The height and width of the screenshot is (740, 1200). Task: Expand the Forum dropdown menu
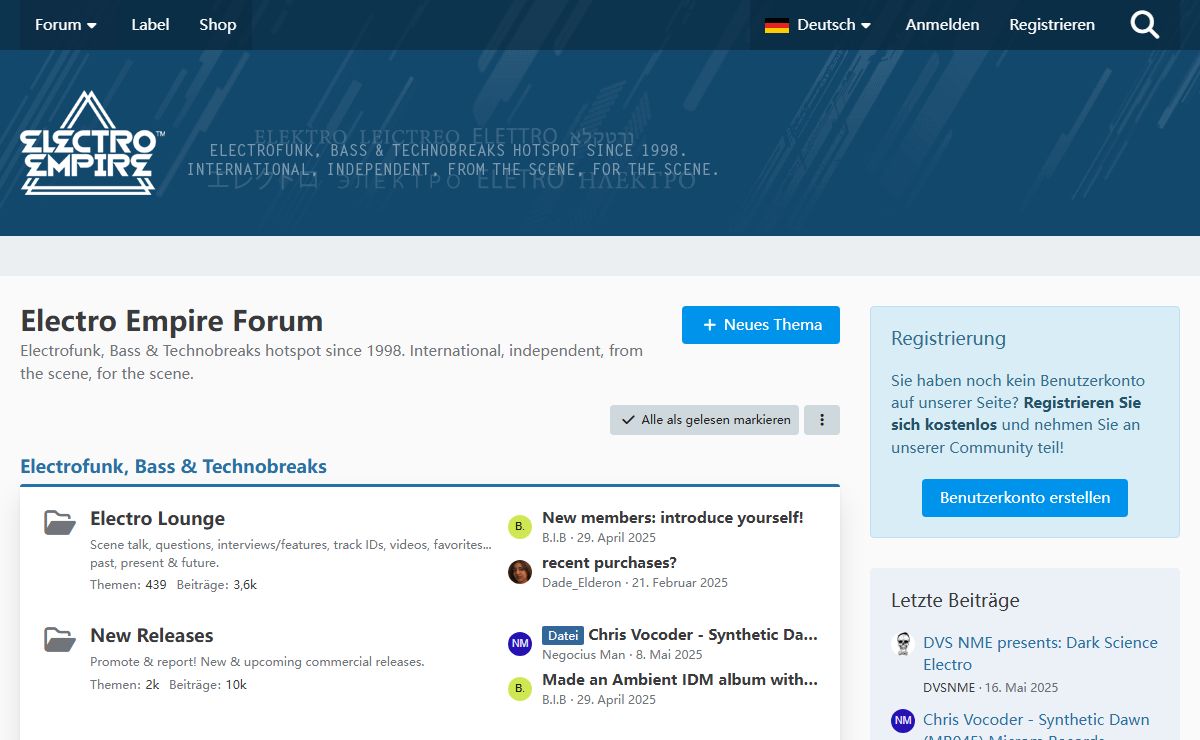coord(66,25)
